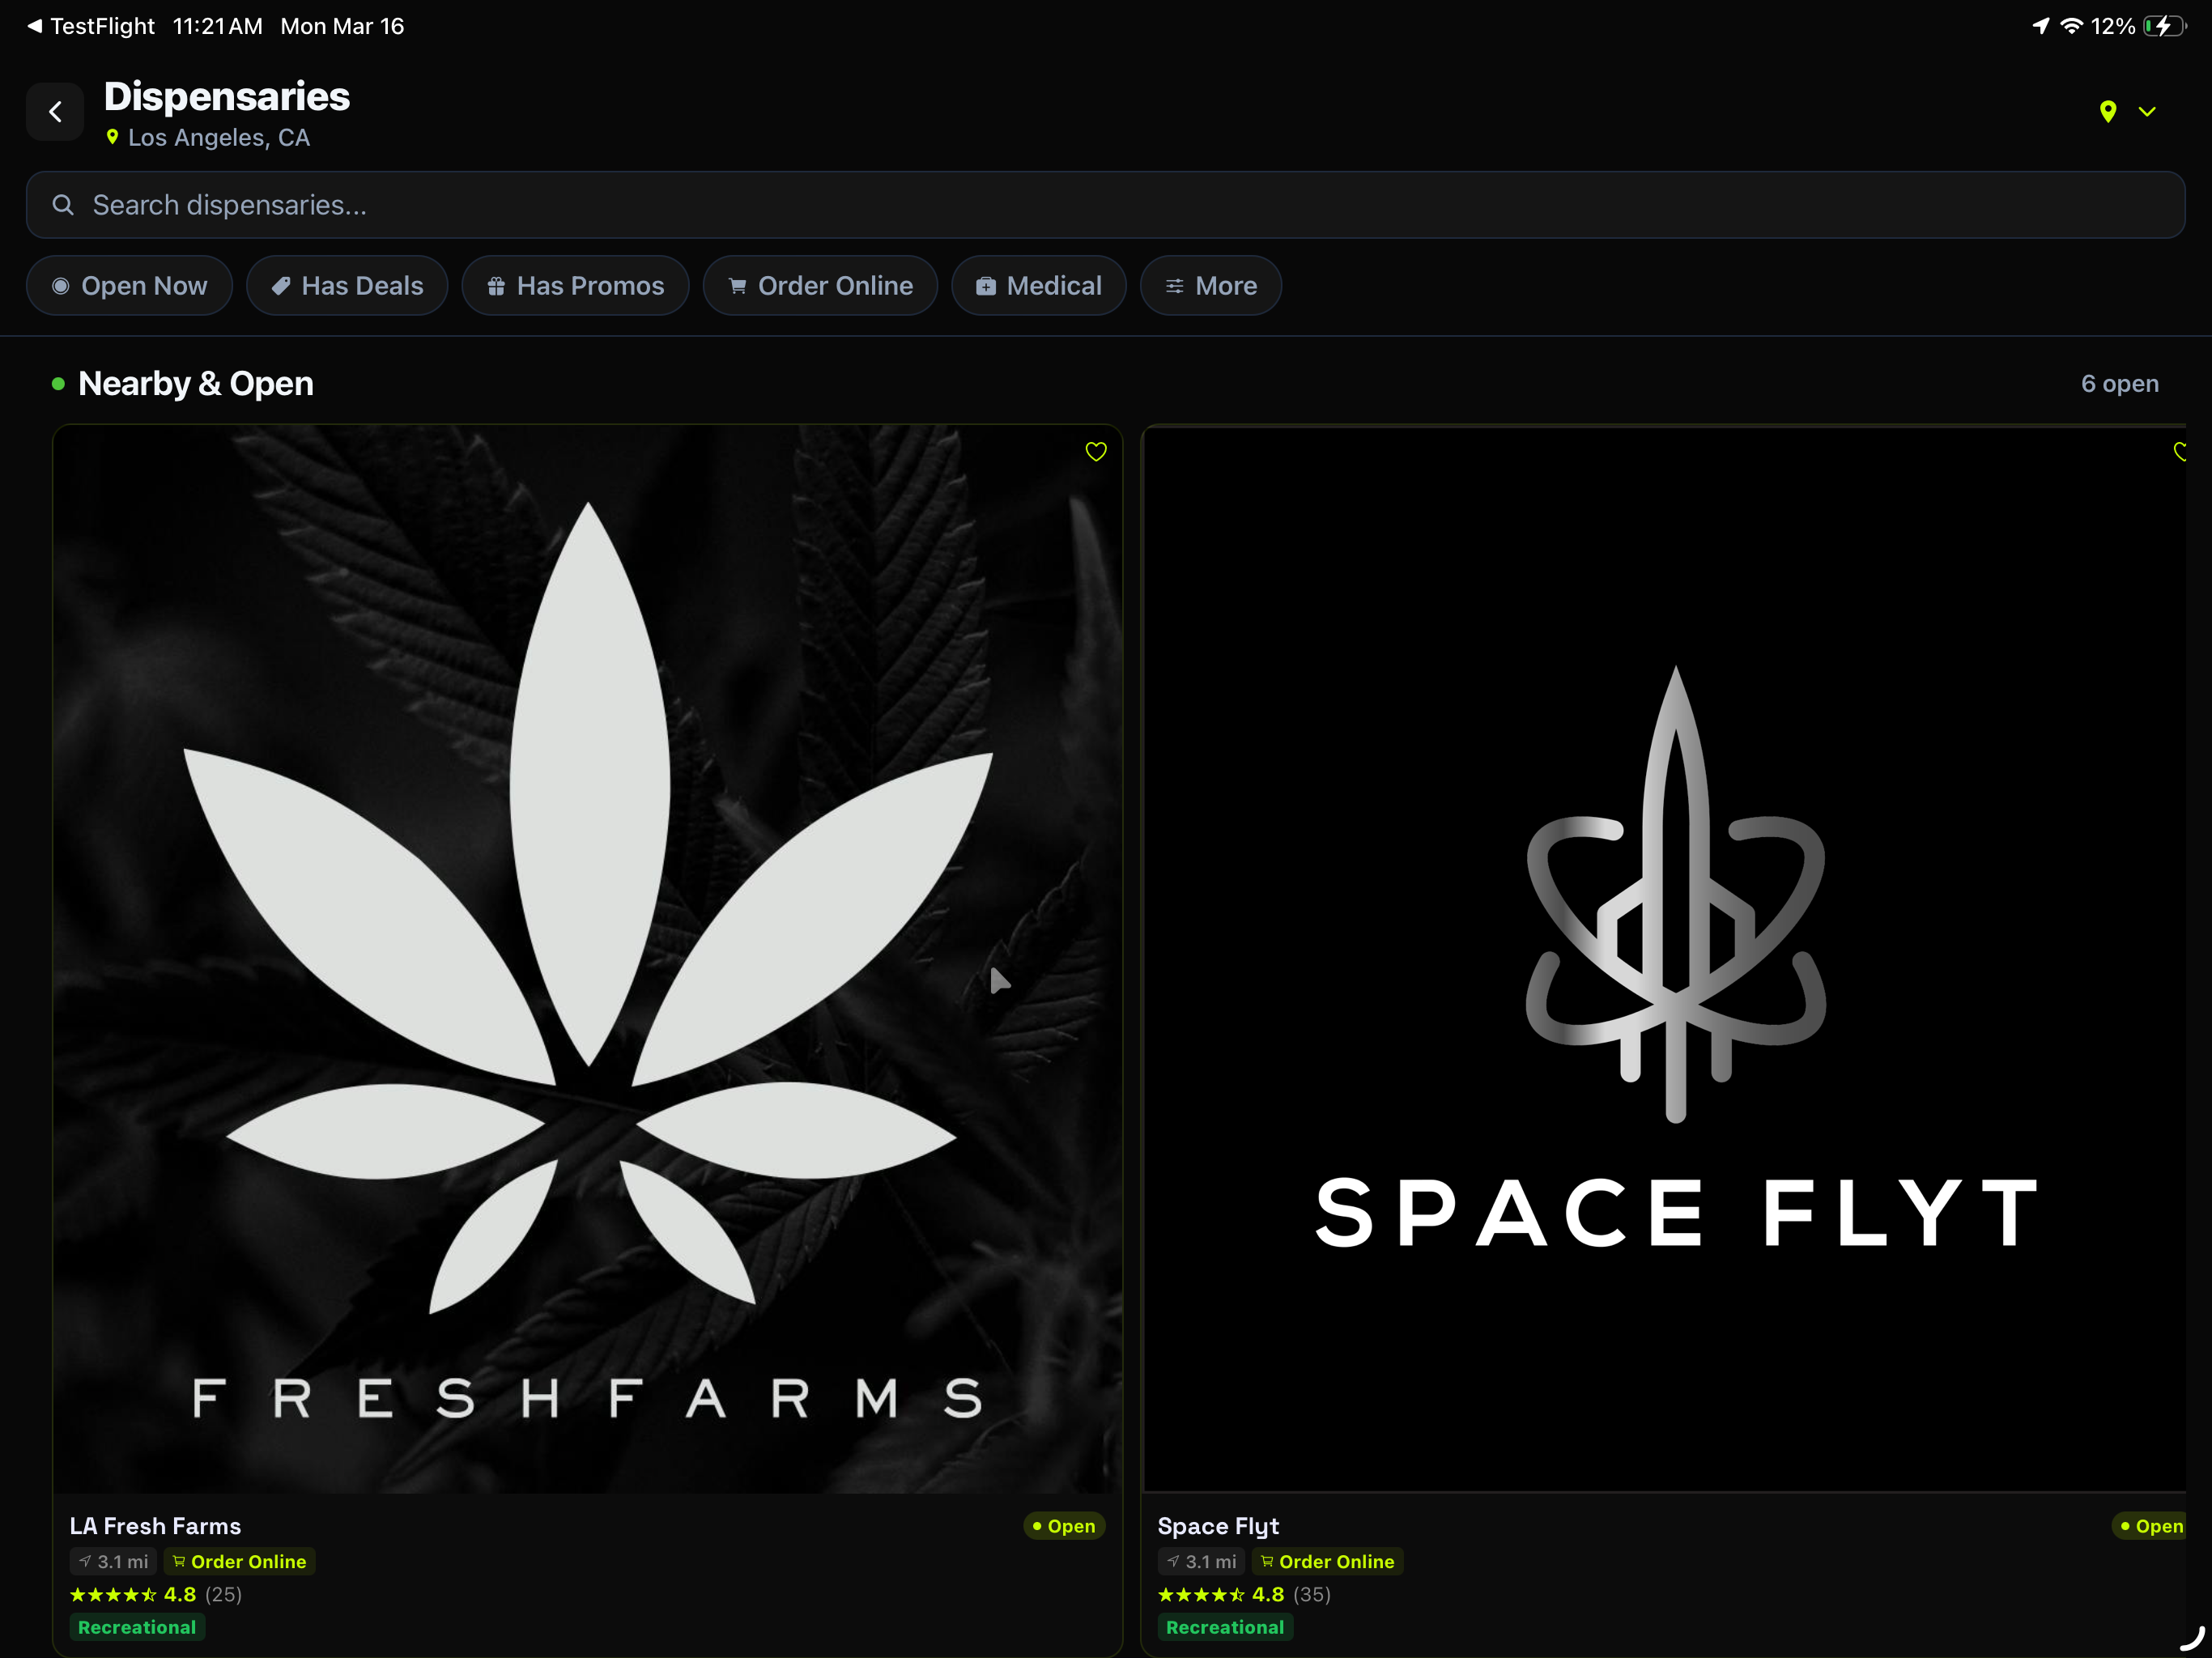This screenshot has height=1658, width=2212.
Task: Click the Dispensaries page title
Action: [227, 97]
